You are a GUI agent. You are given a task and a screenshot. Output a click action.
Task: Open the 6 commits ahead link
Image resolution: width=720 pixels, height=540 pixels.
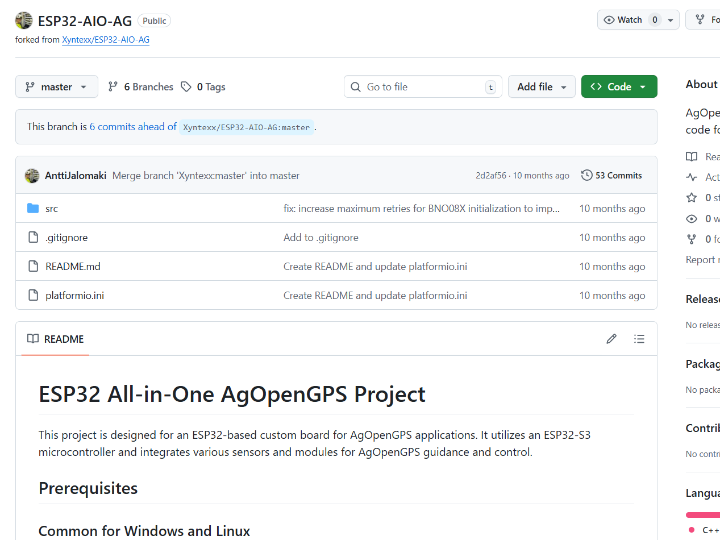point(132,127)
